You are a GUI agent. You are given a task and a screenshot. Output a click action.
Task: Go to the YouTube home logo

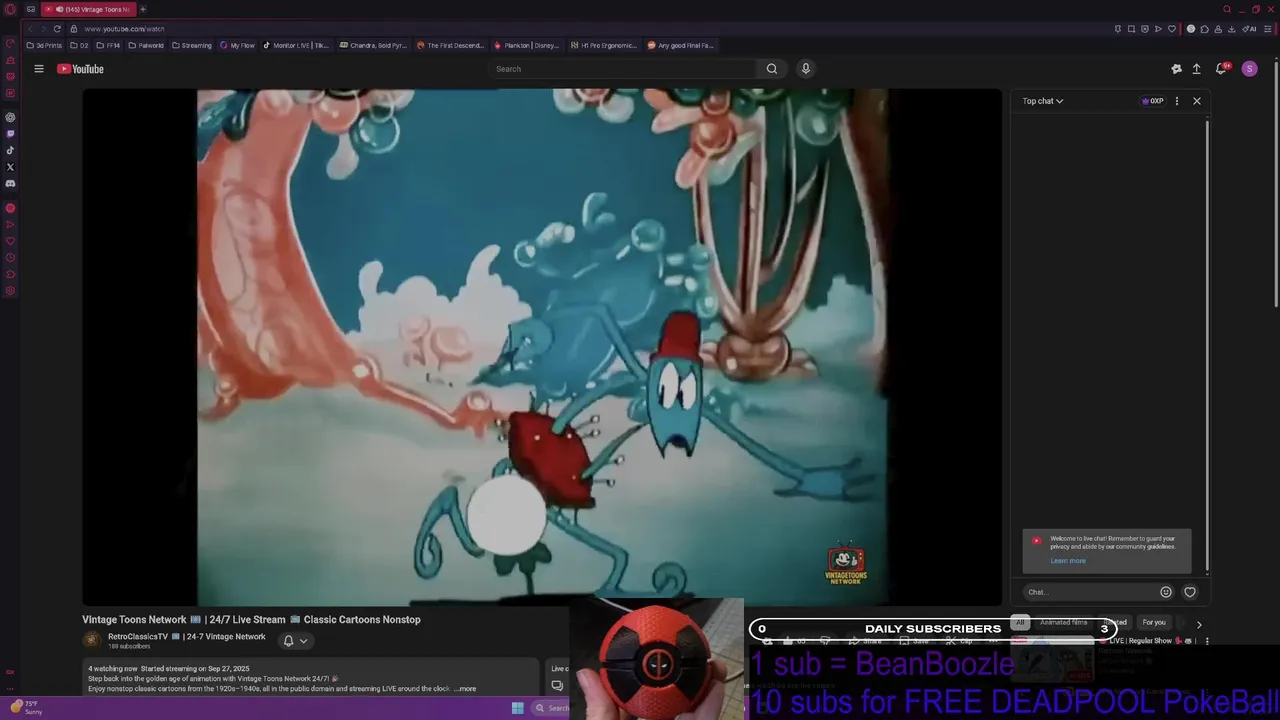pos(80,69)
